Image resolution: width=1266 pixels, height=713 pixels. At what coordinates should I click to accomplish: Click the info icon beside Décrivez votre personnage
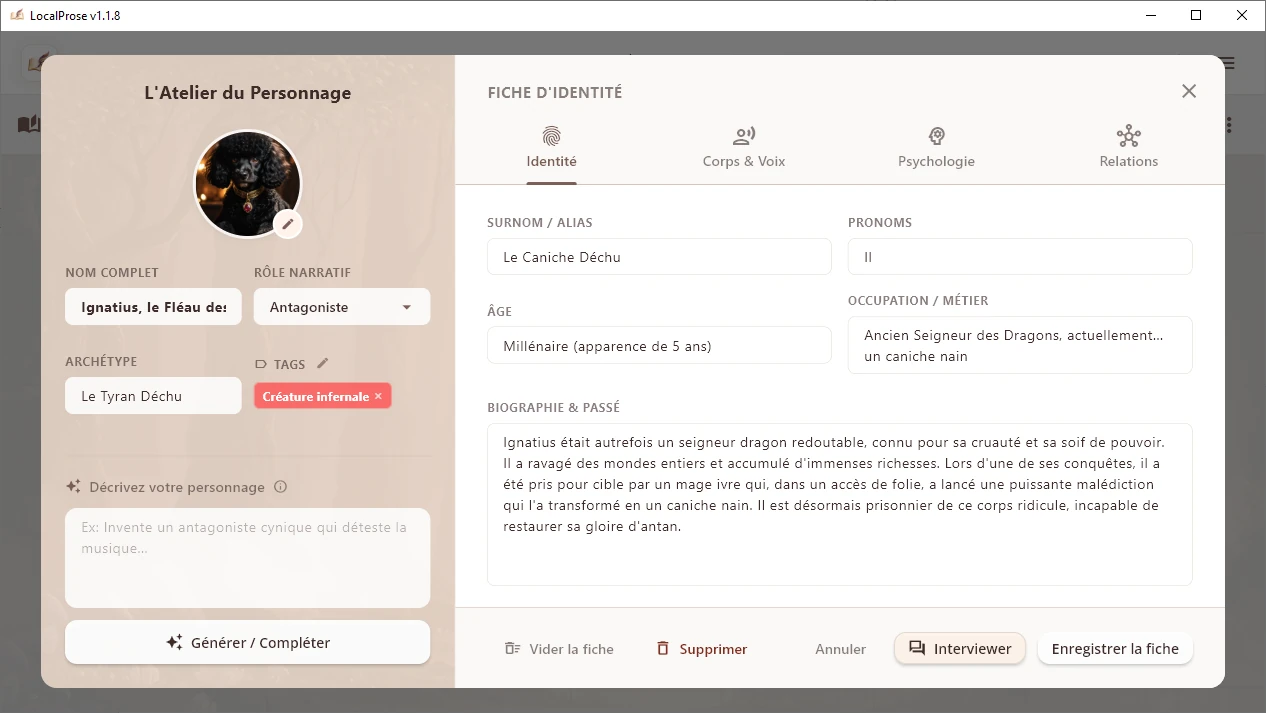(280, 487)
